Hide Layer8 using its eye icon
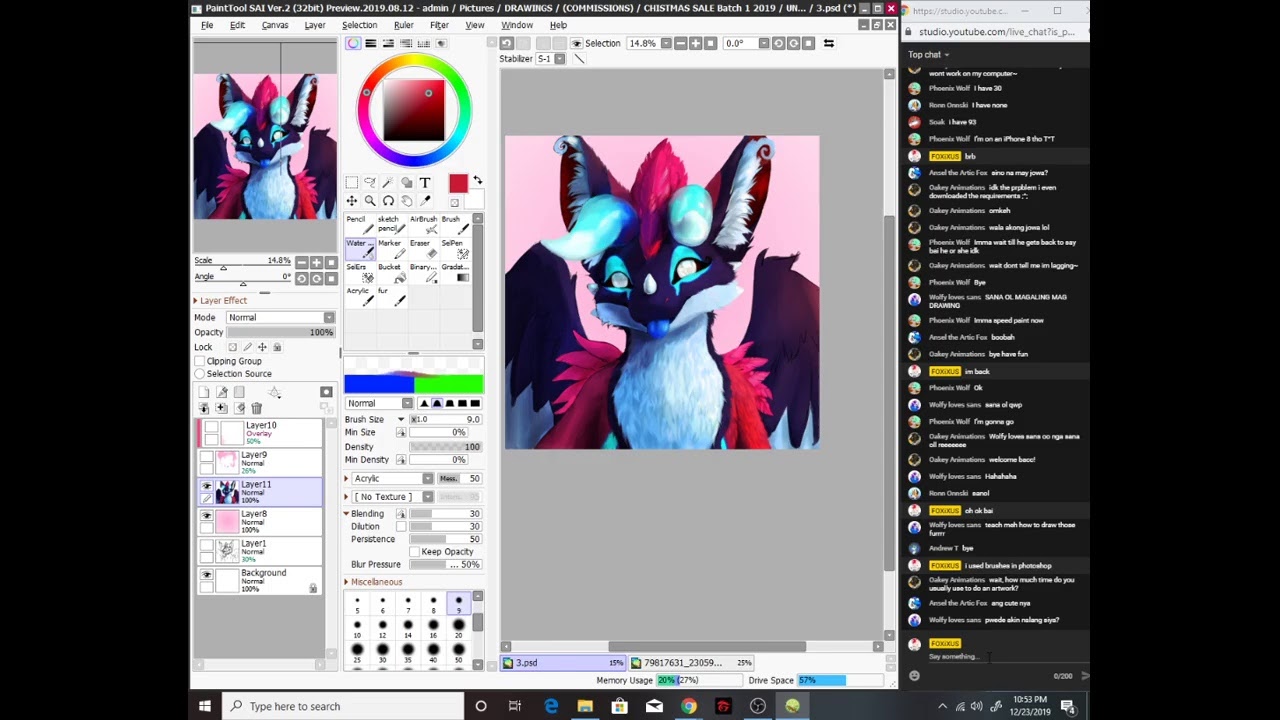The image size is (1280, 720). pos(207,516)
